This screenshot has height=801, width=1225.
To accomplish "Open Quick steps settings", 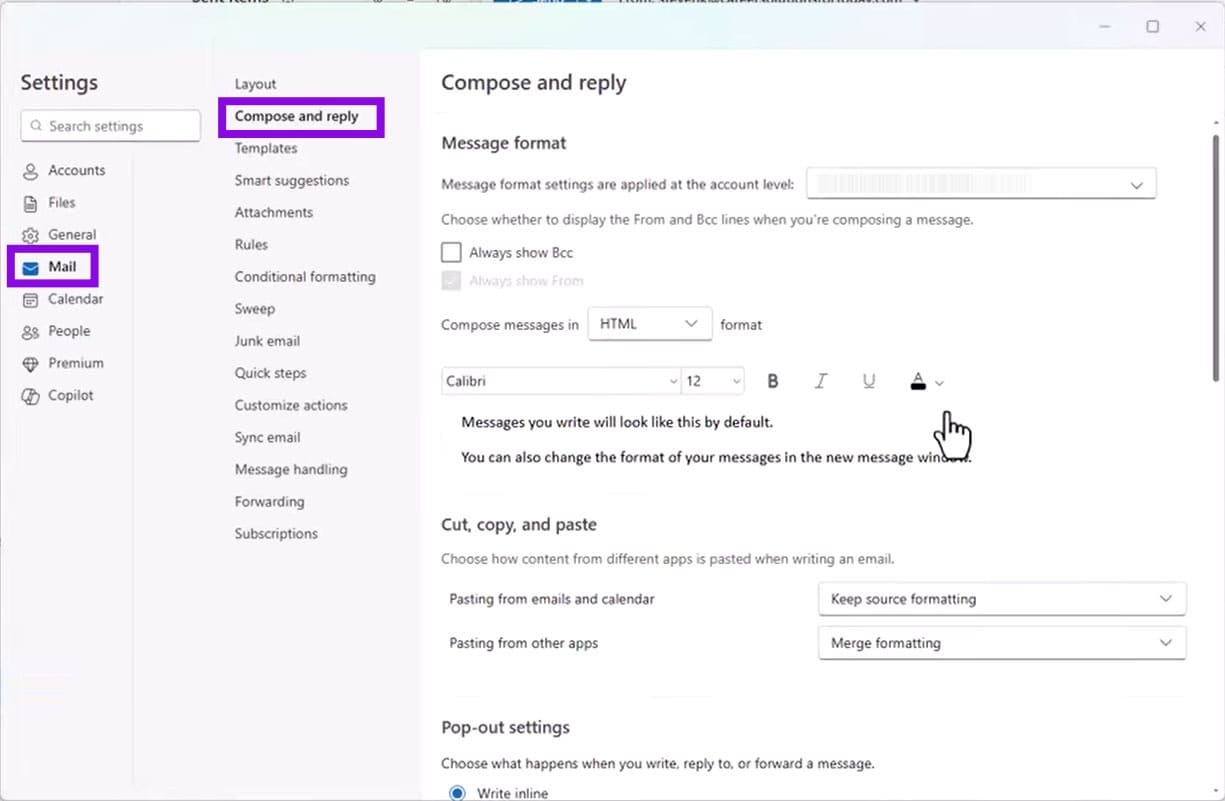I will click(x=270, y=373).
